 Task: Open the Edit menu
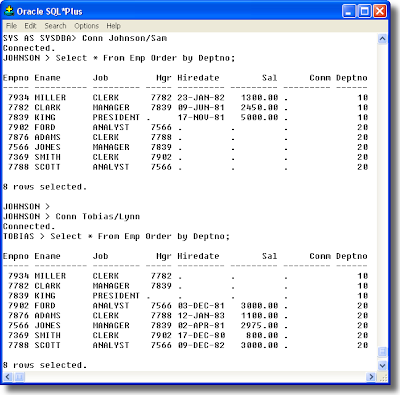[30, 26]
